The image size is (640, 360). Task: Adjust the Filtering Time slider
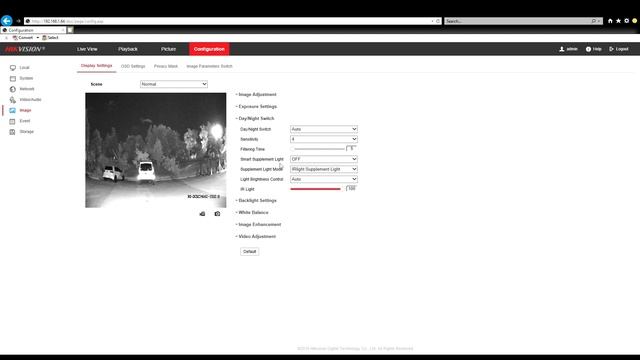[x=318, y=149]
